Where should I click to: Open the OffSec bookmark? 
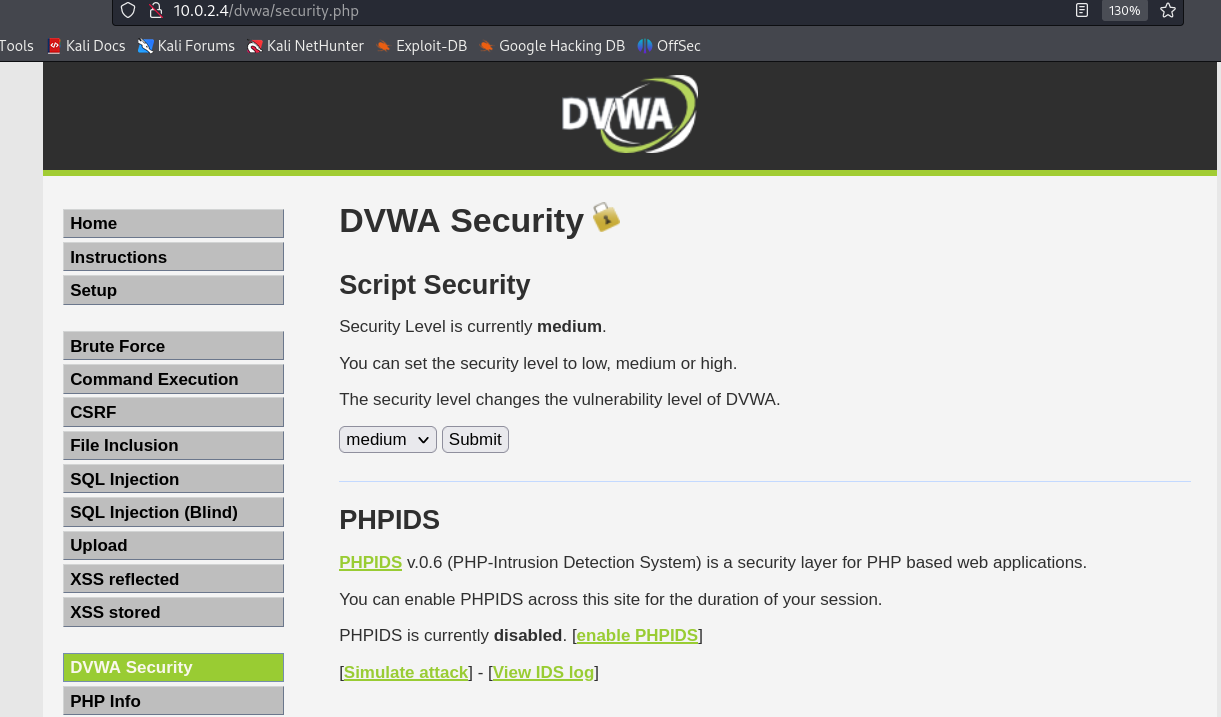pos(668,46)
